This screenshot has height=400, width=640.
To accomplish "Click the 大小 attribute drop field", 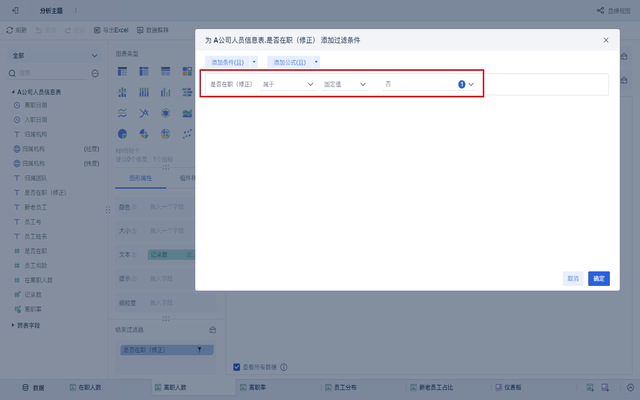I will pyautogui.click(x=171, y=231).
